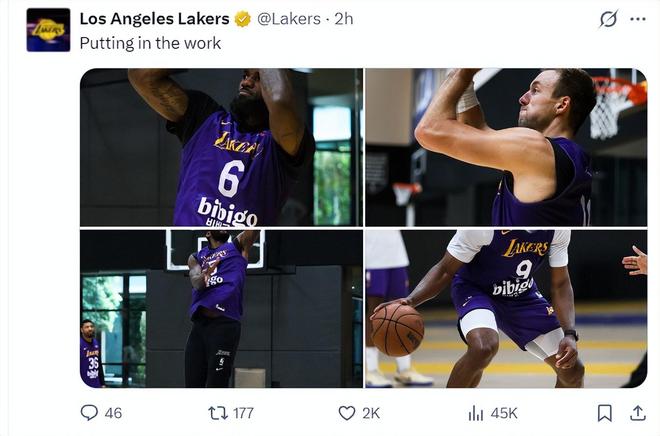660x436 pixels.
Task: Reply to the Lakers tweet
Action: 89,412
